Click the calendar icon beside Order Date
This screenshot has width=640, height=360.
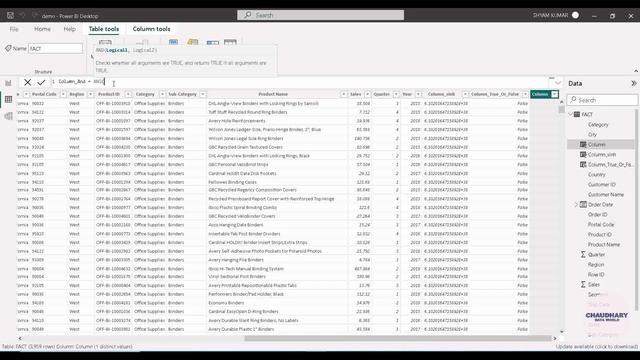tap(583, 204)
